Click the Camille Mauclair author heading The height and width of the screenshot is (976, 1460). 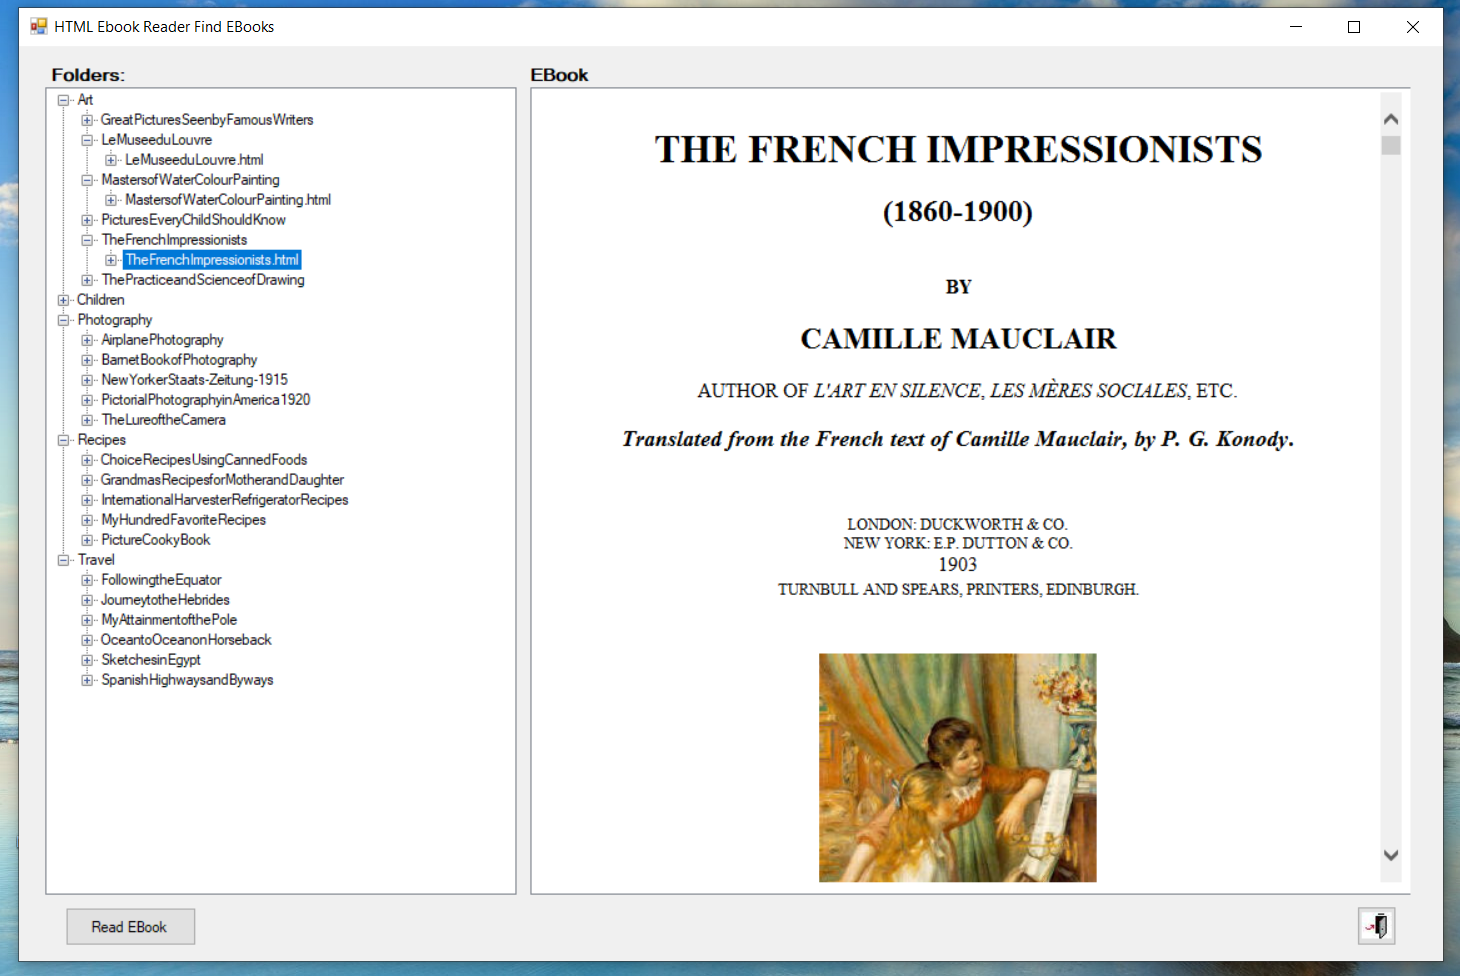958,339
